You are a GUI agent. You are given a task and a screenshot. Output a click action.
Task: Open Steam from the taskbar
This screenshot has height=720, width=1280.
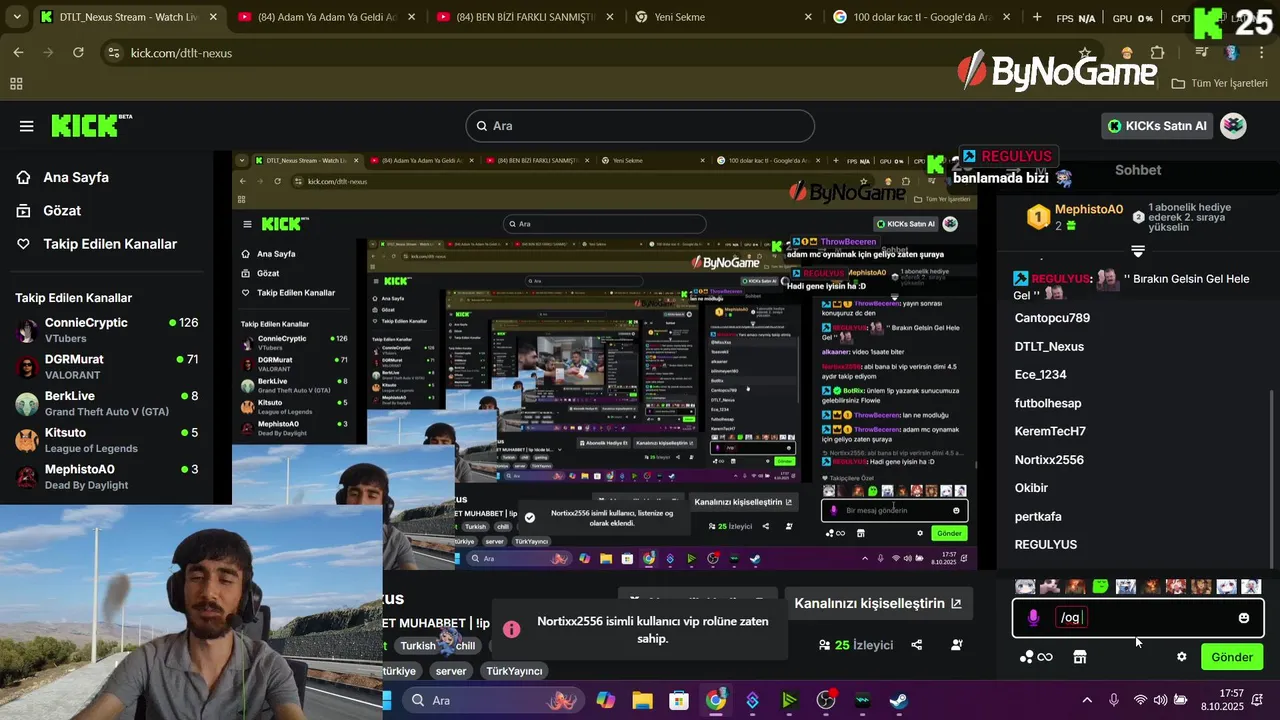[x=899, y=700]
